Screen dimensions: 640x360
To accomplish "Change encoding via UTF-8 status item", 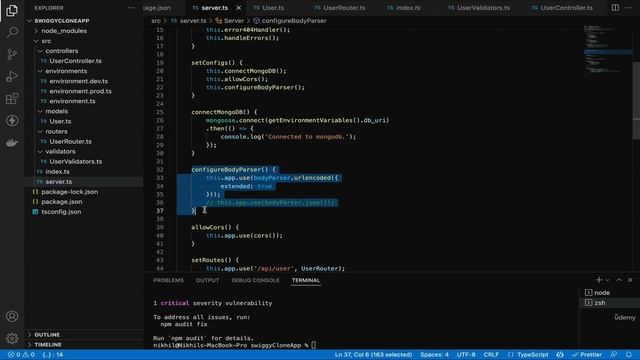I will (466, 355).
